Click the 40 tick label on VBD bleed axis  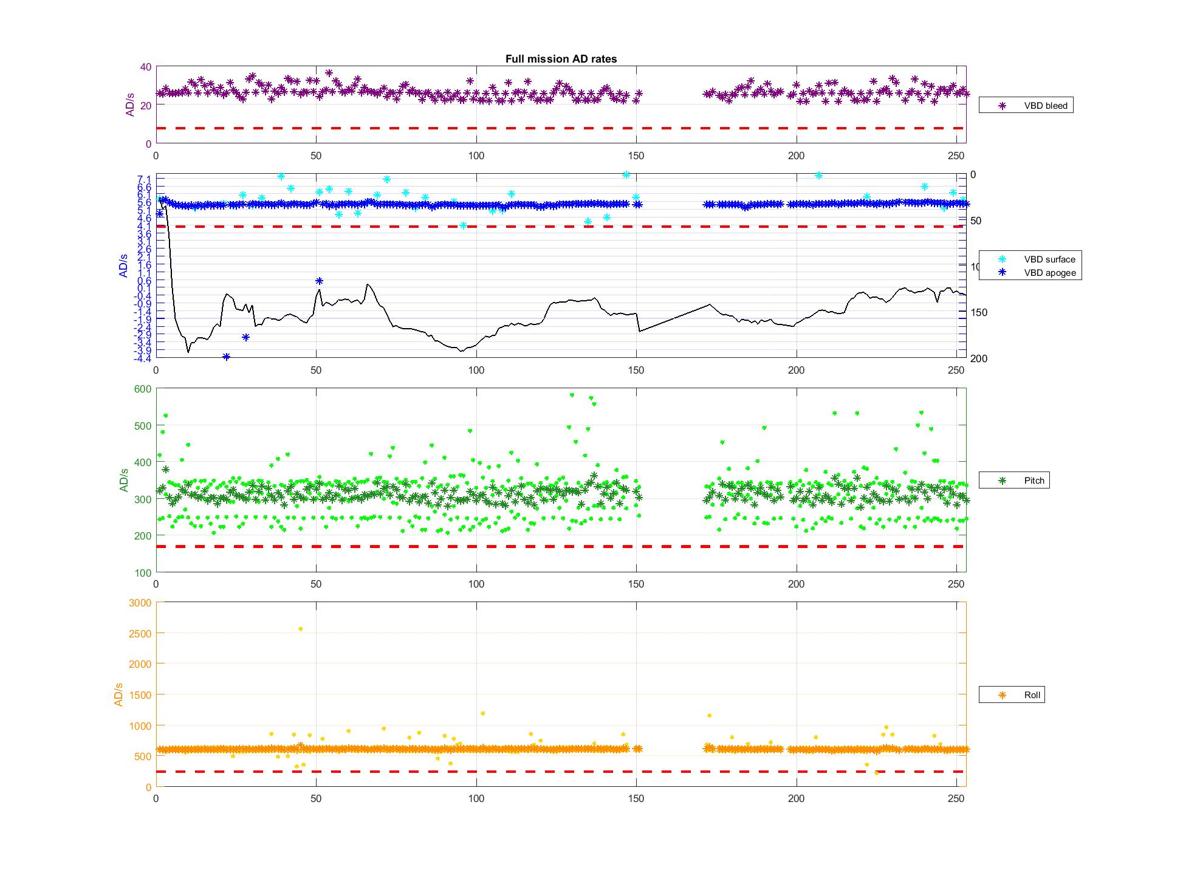click(144, 67)
